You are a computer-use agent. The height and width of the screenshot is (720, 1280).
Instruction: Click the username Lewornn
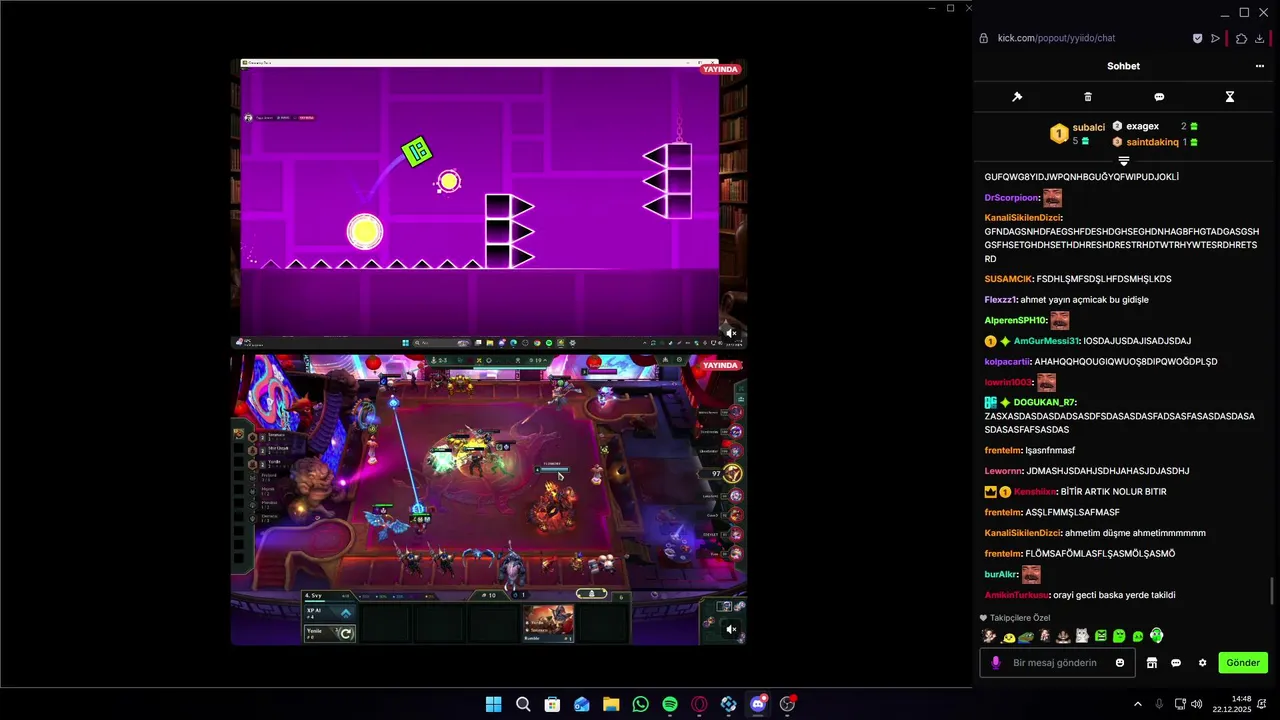[1002, 471]
